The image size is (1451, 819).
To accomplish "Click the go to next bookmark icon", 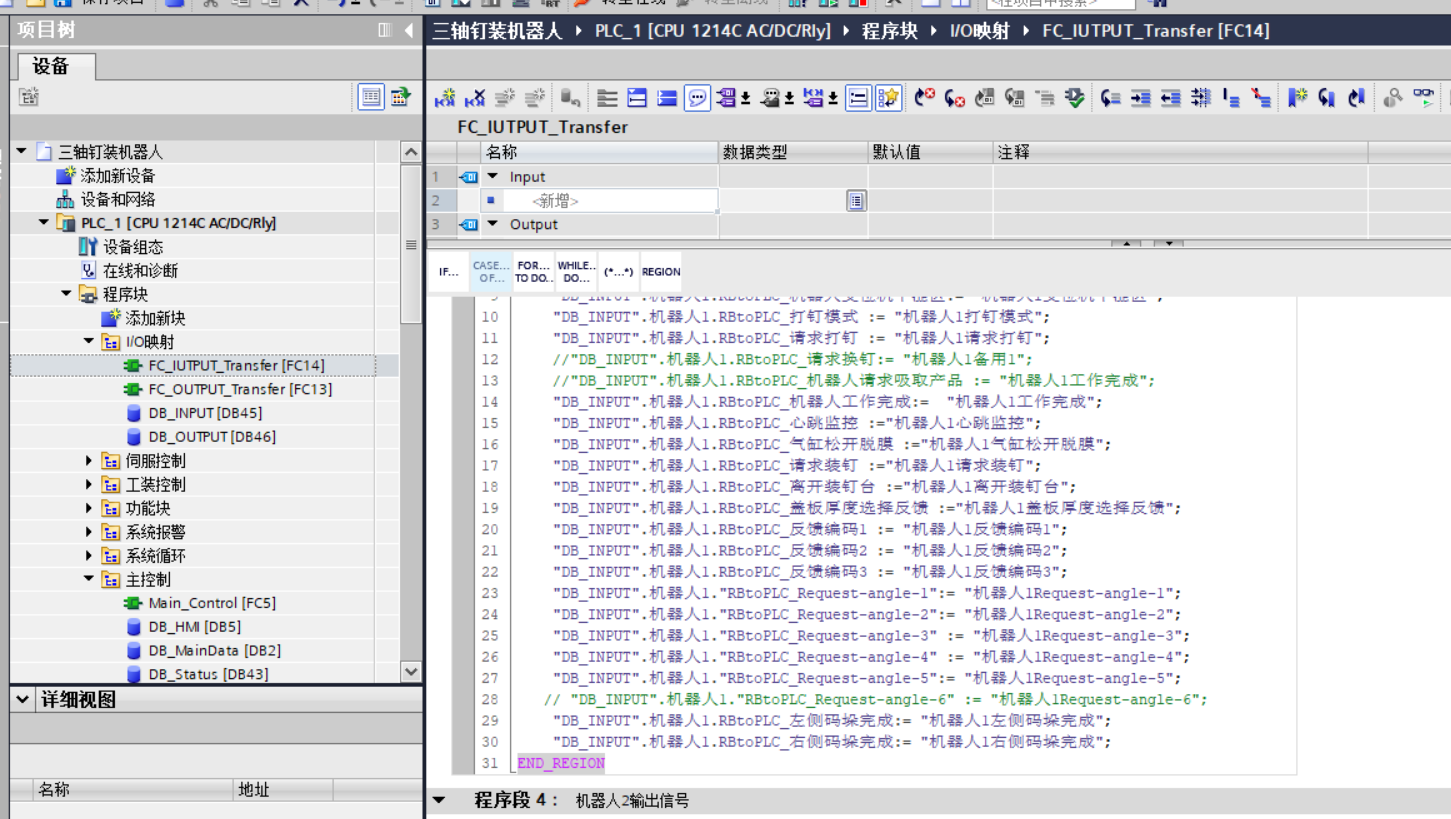I will pos(1327,98).
